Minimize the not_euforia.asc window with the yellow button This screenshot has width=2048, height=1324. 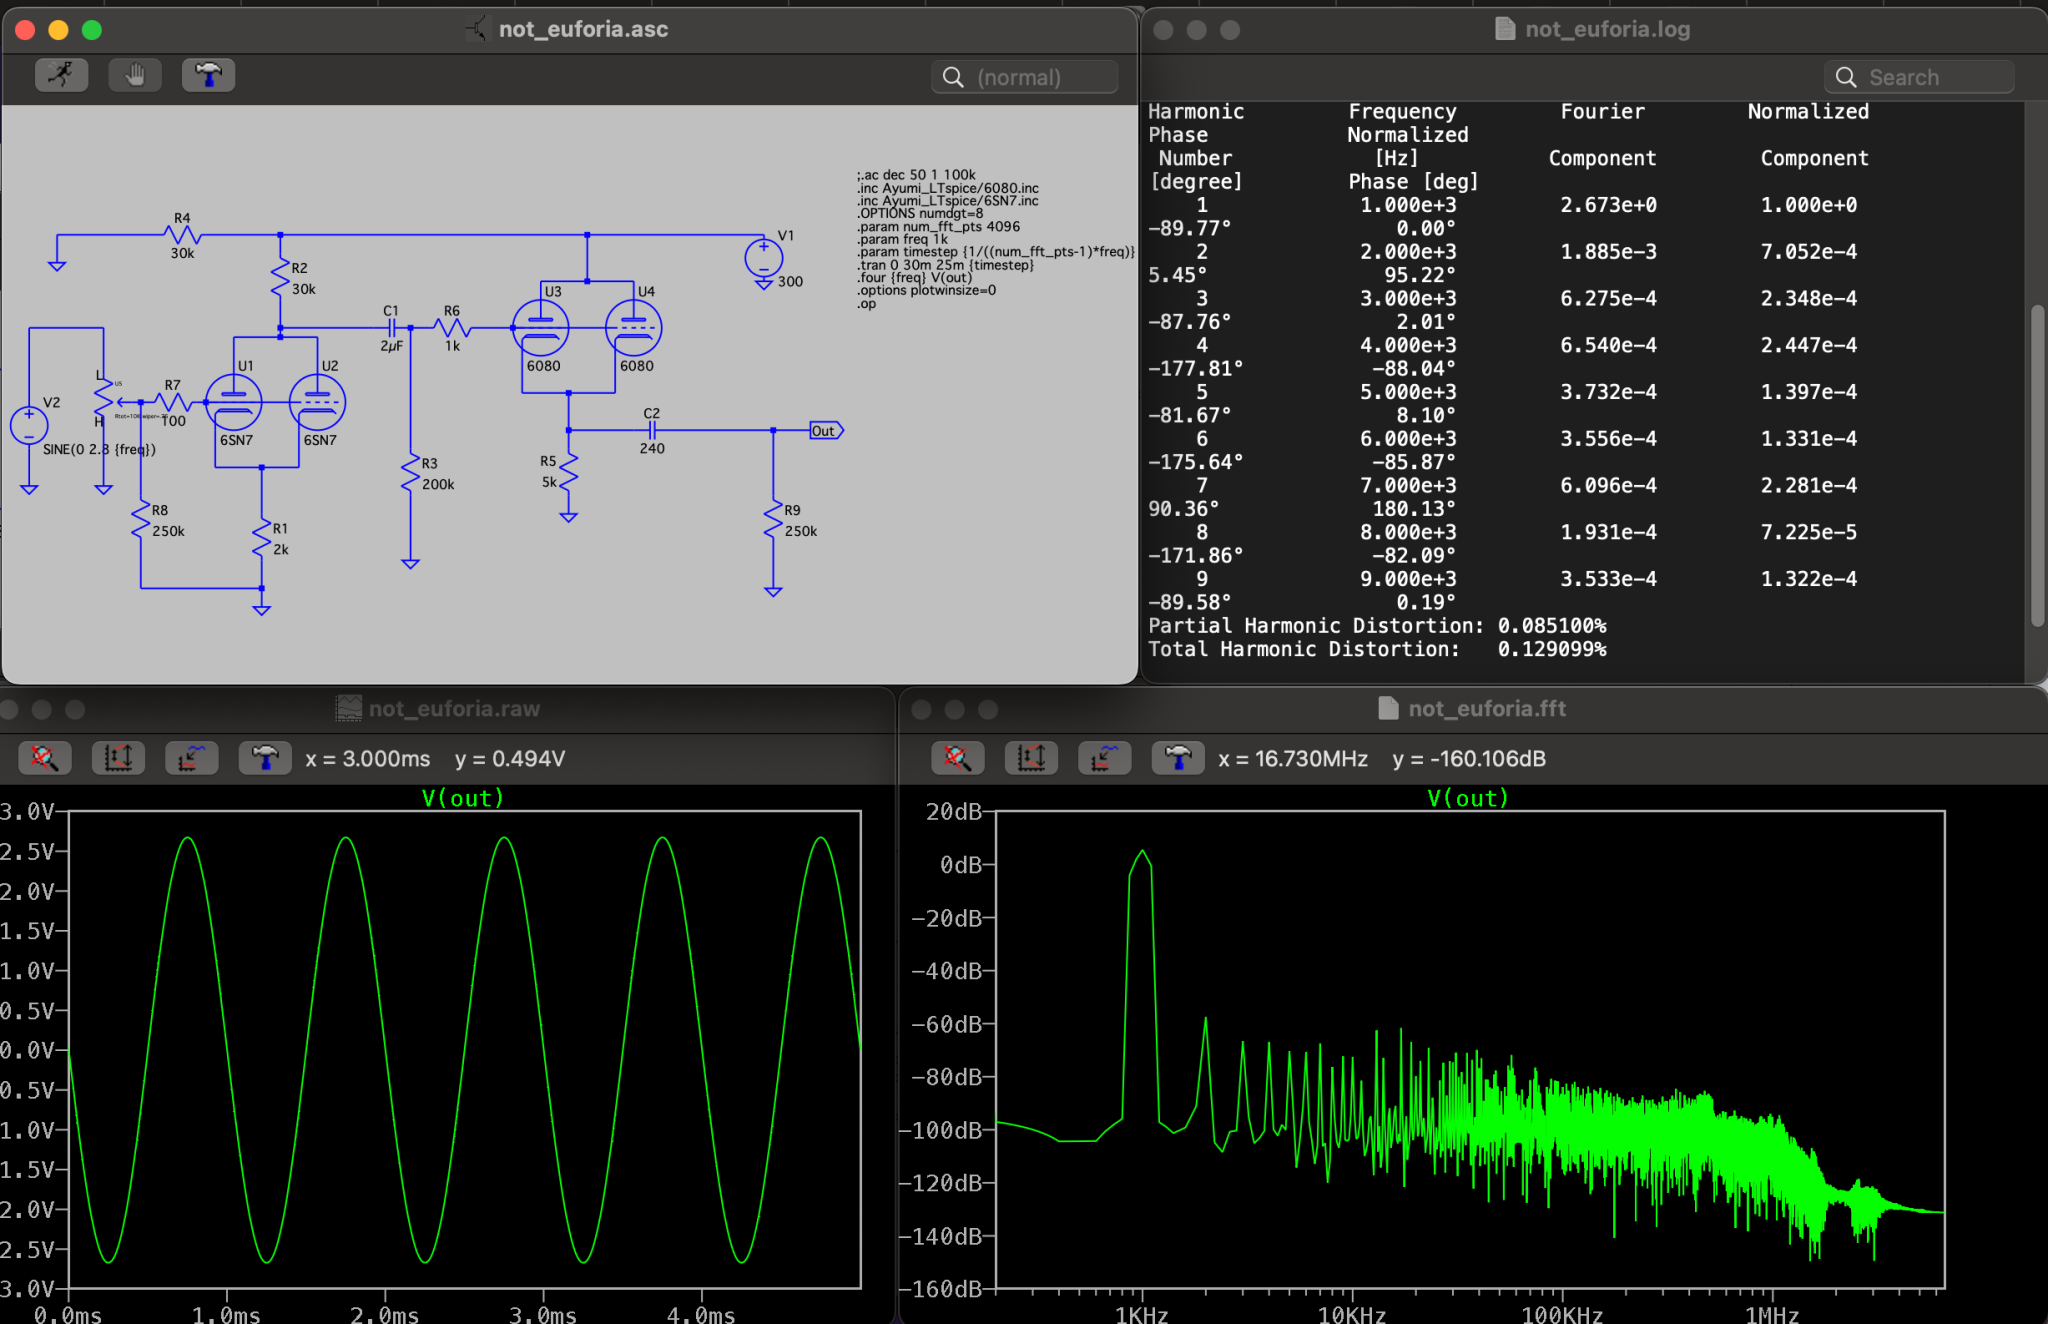[59, 30]
